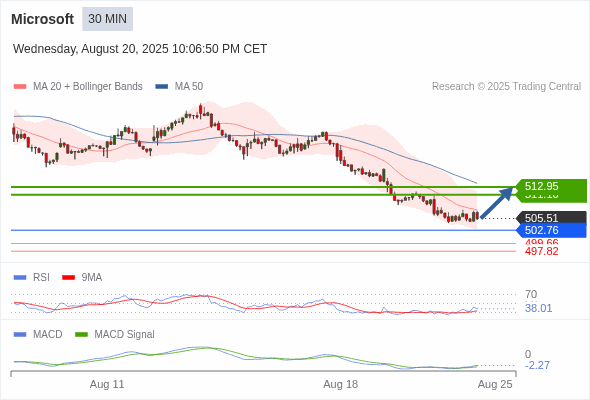Click the Aug 11 date axis label
Viewport: 590px width, 400px height.
(x=107, y=384)
